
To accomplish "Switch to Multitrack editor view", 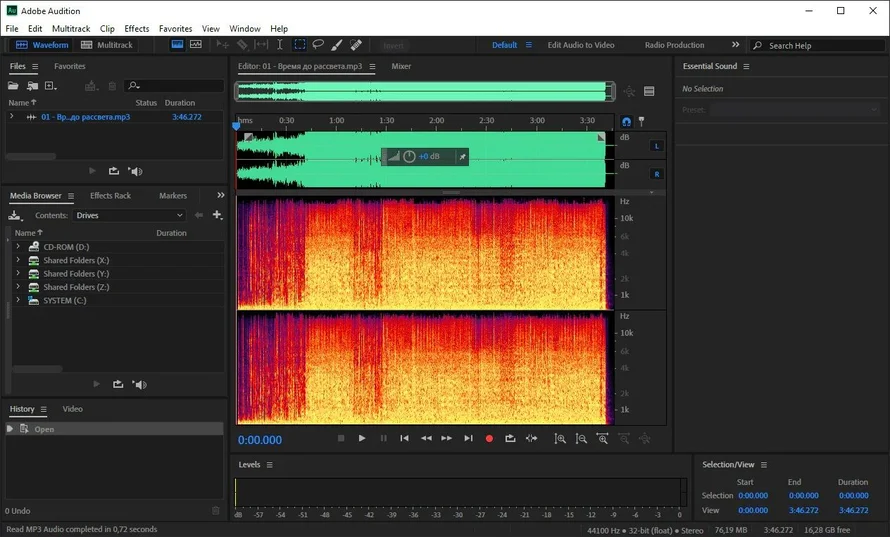I will [107, 45].
